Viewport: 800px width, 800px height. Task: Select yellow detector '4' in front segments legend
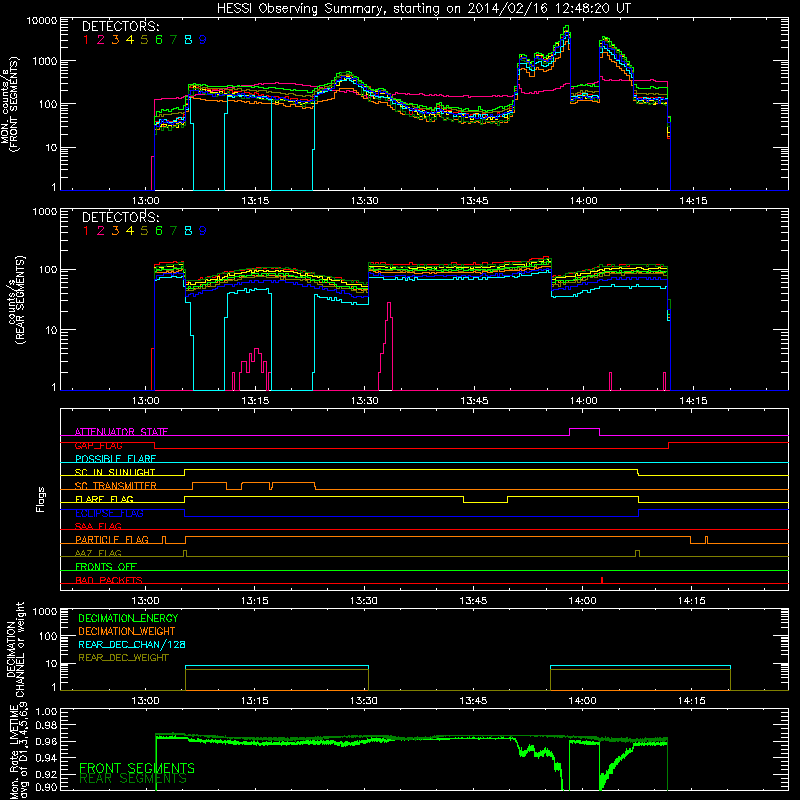[130, 40]
